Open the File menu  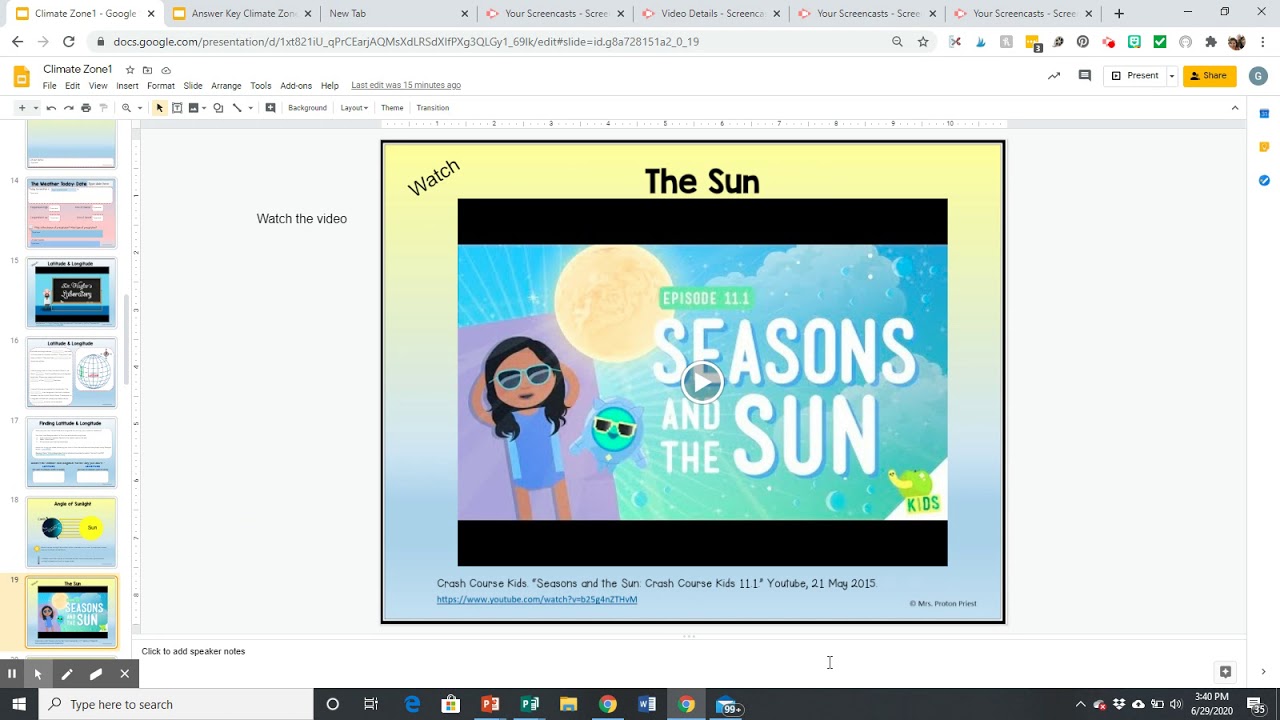tap(49, 86)
